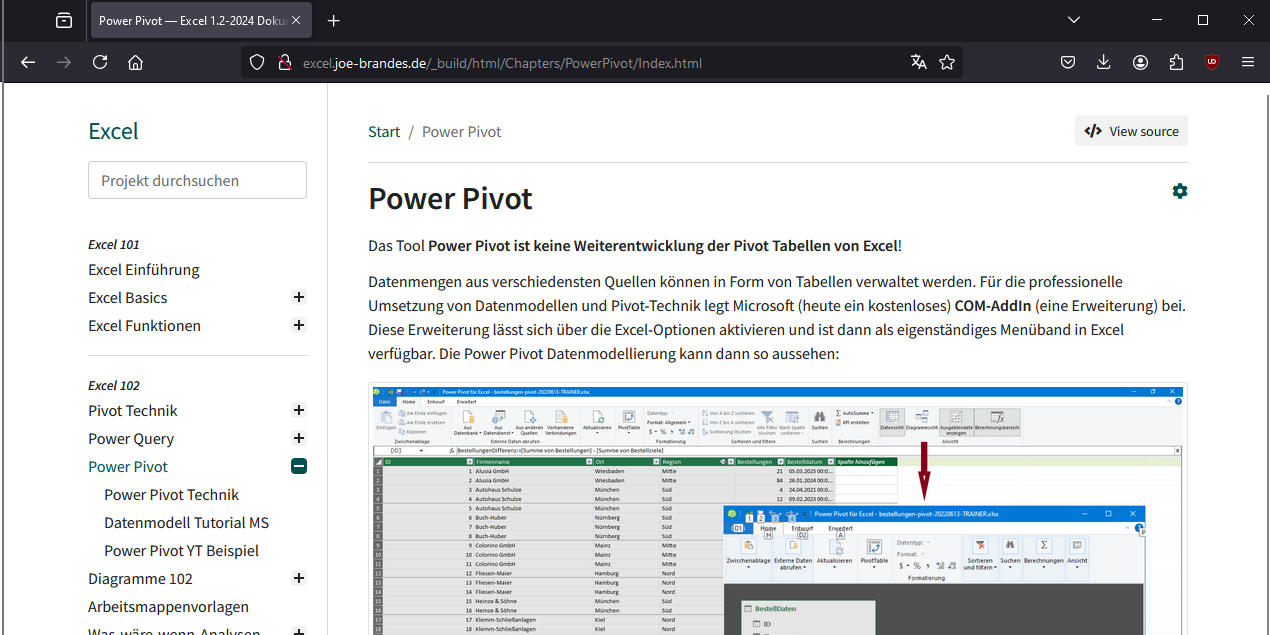Click the browser back arrow
Image resolution: width=1270 pixels, height=635 pixels.
pyautogui.click(x=28, y=62)
